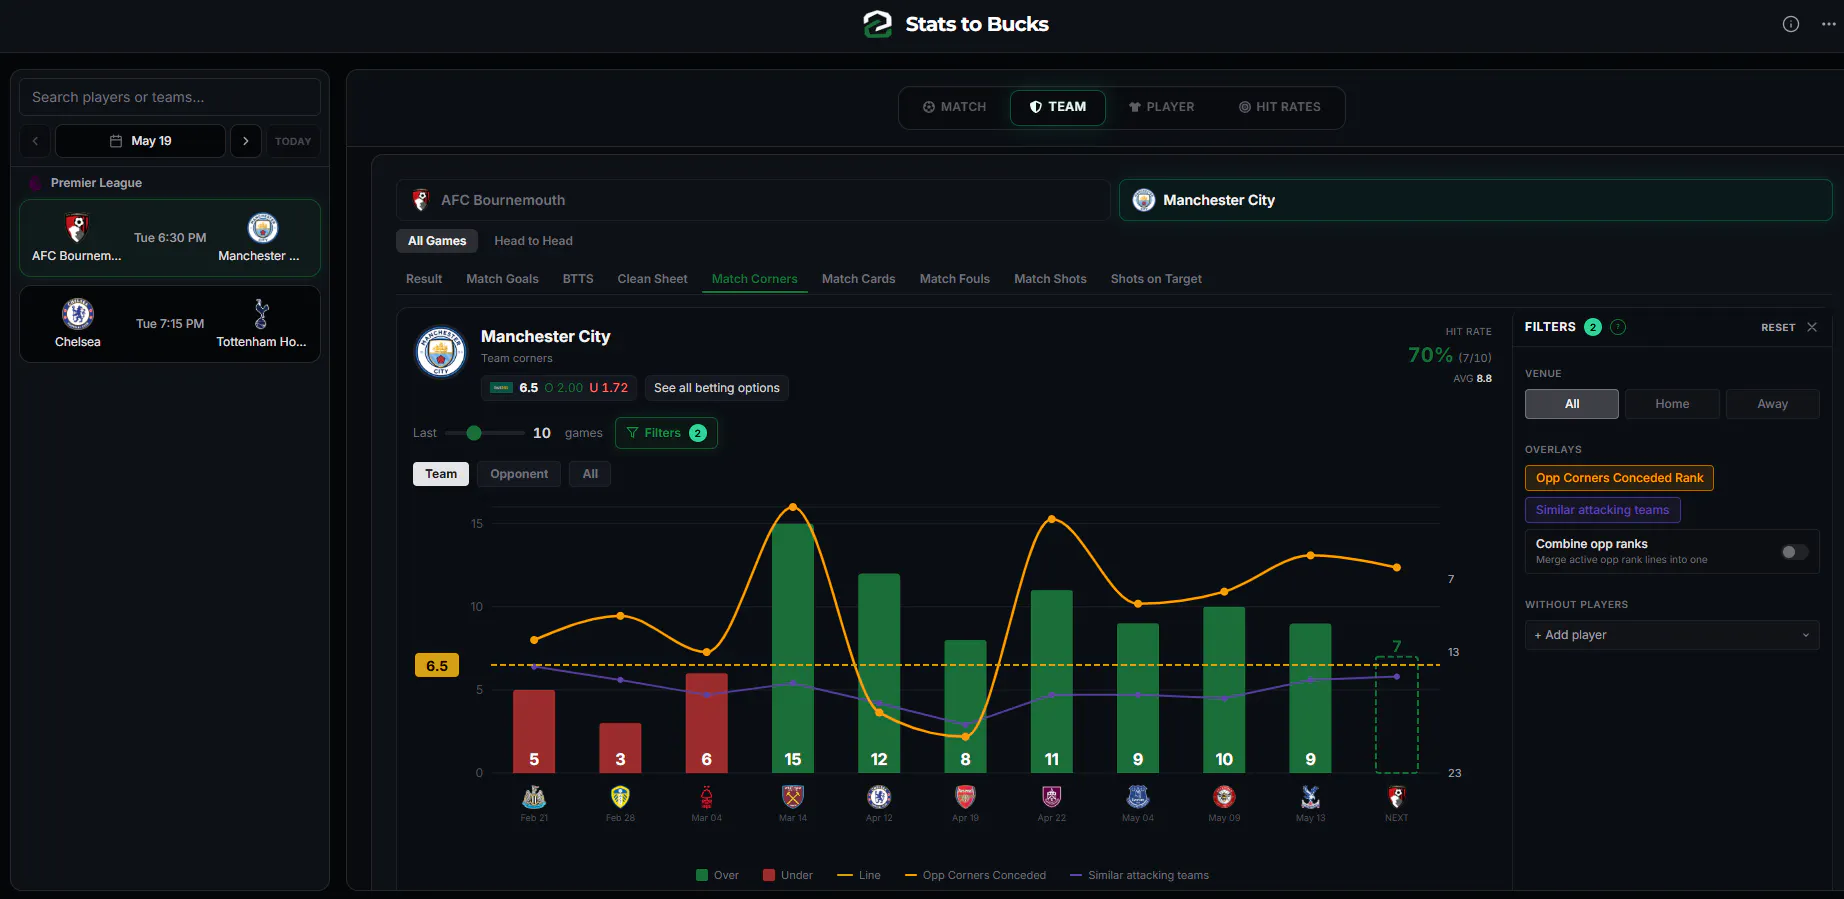Click the Nottingham Forest crest under Mar 04
Viewport: 1844px width, 899px height.
tap(707, 797)
